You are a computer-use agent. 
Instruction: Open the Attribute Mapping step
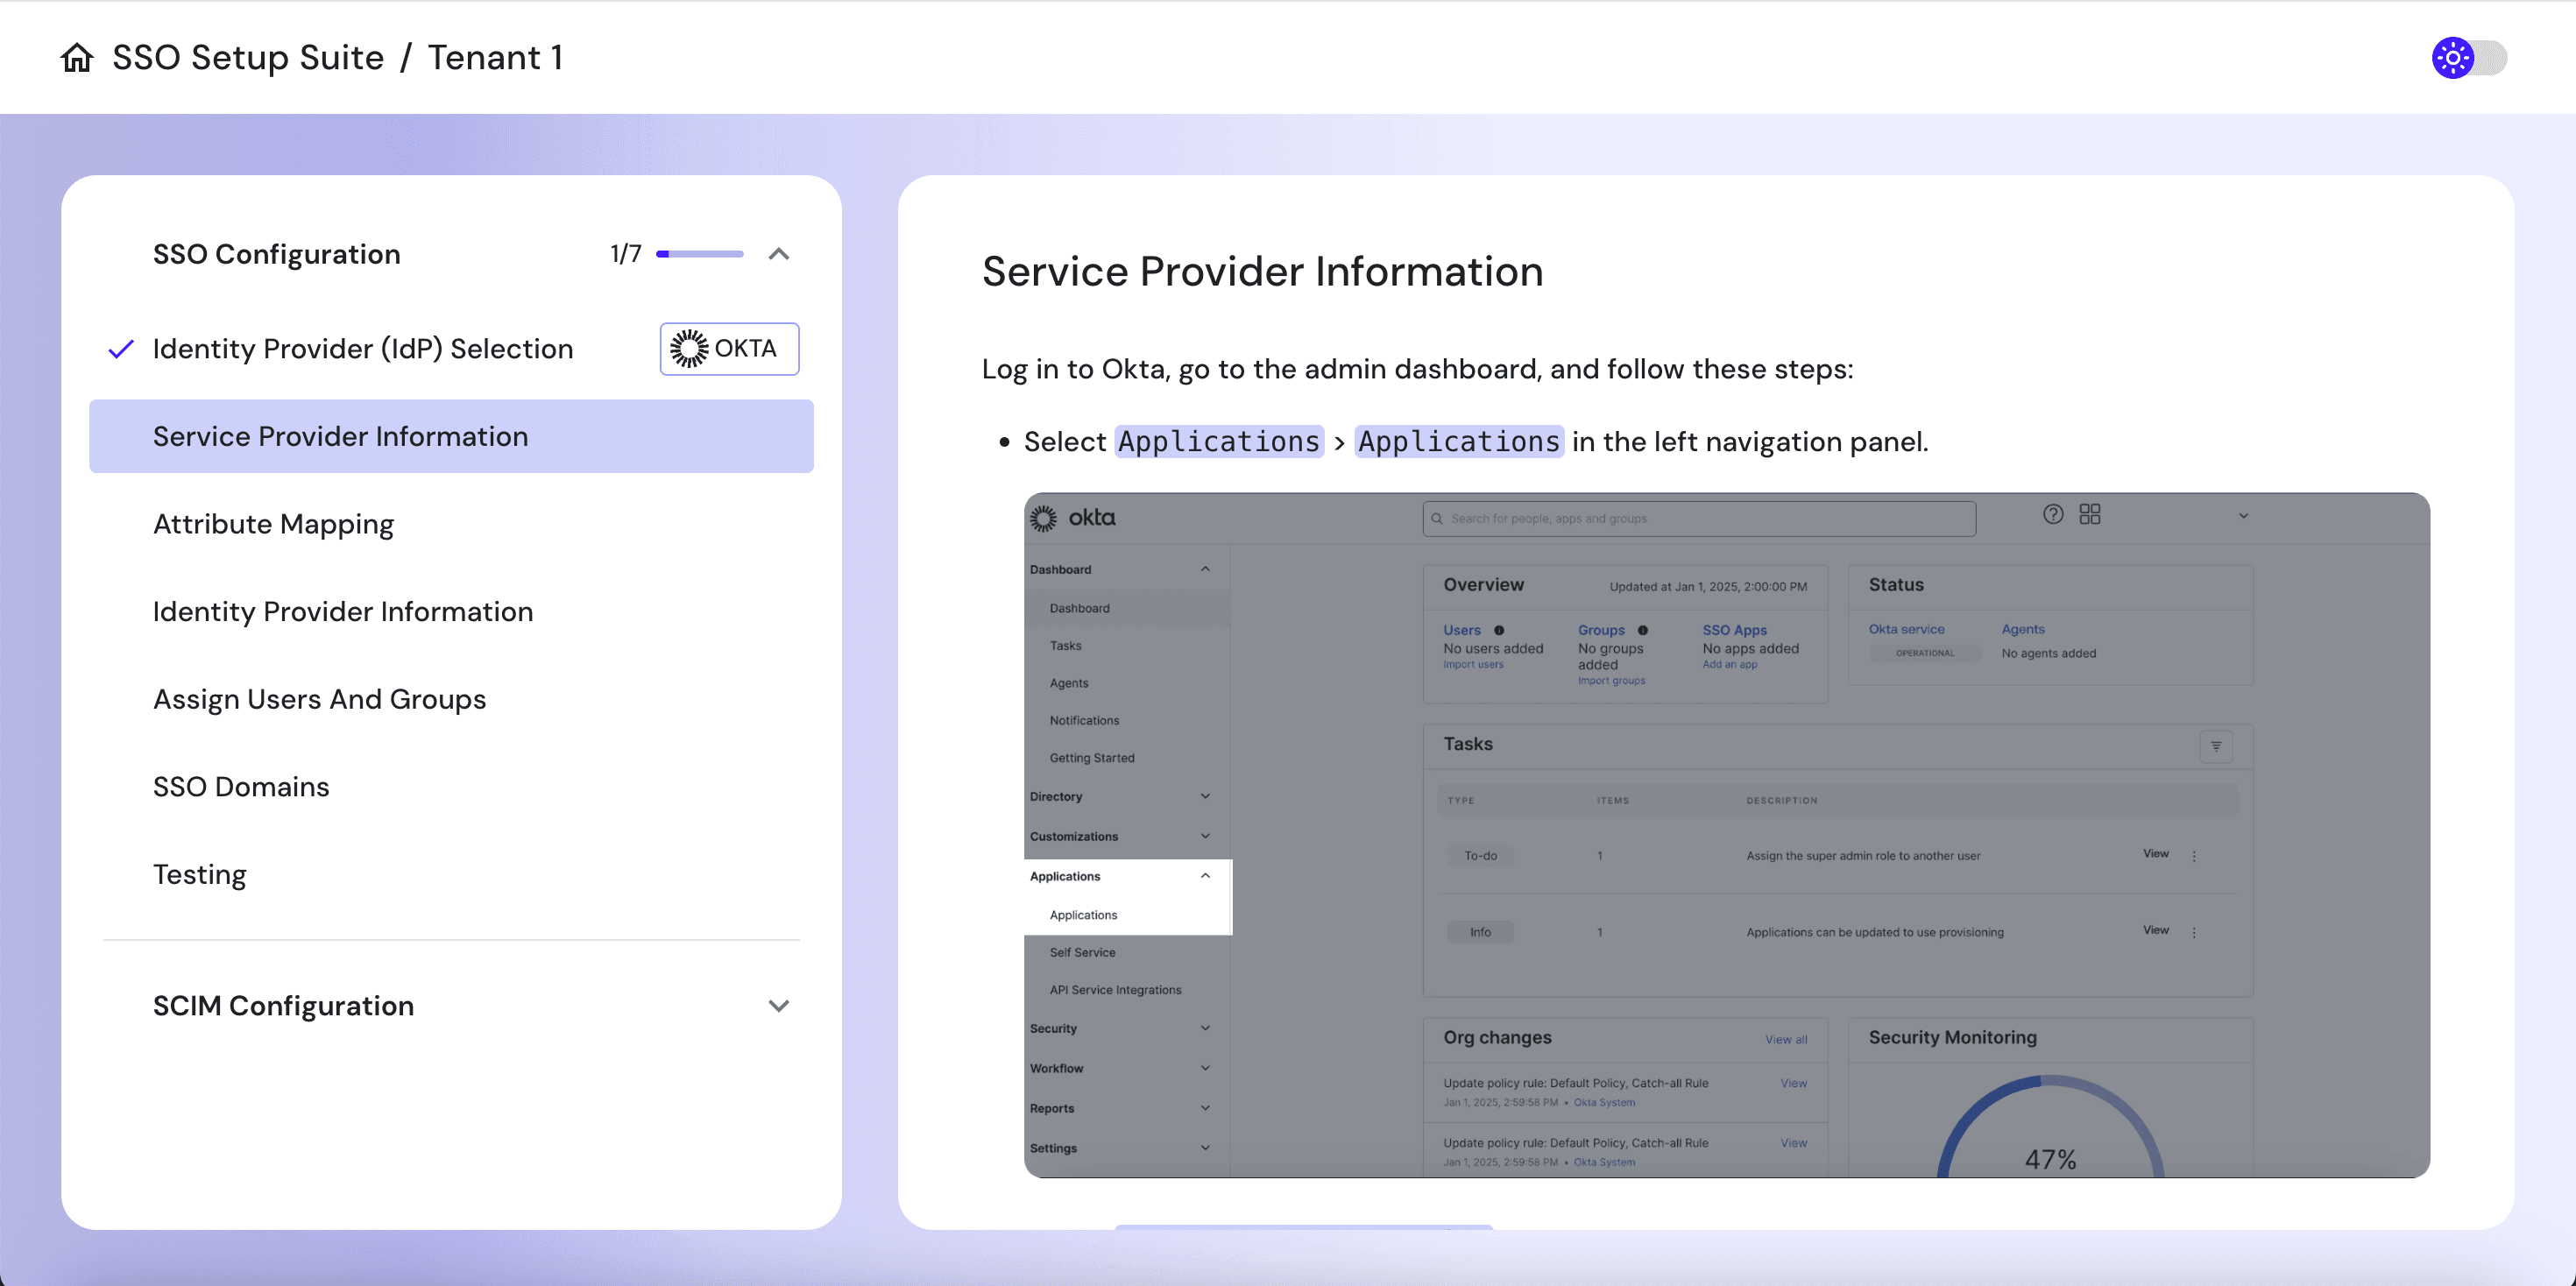coord(273,524)
